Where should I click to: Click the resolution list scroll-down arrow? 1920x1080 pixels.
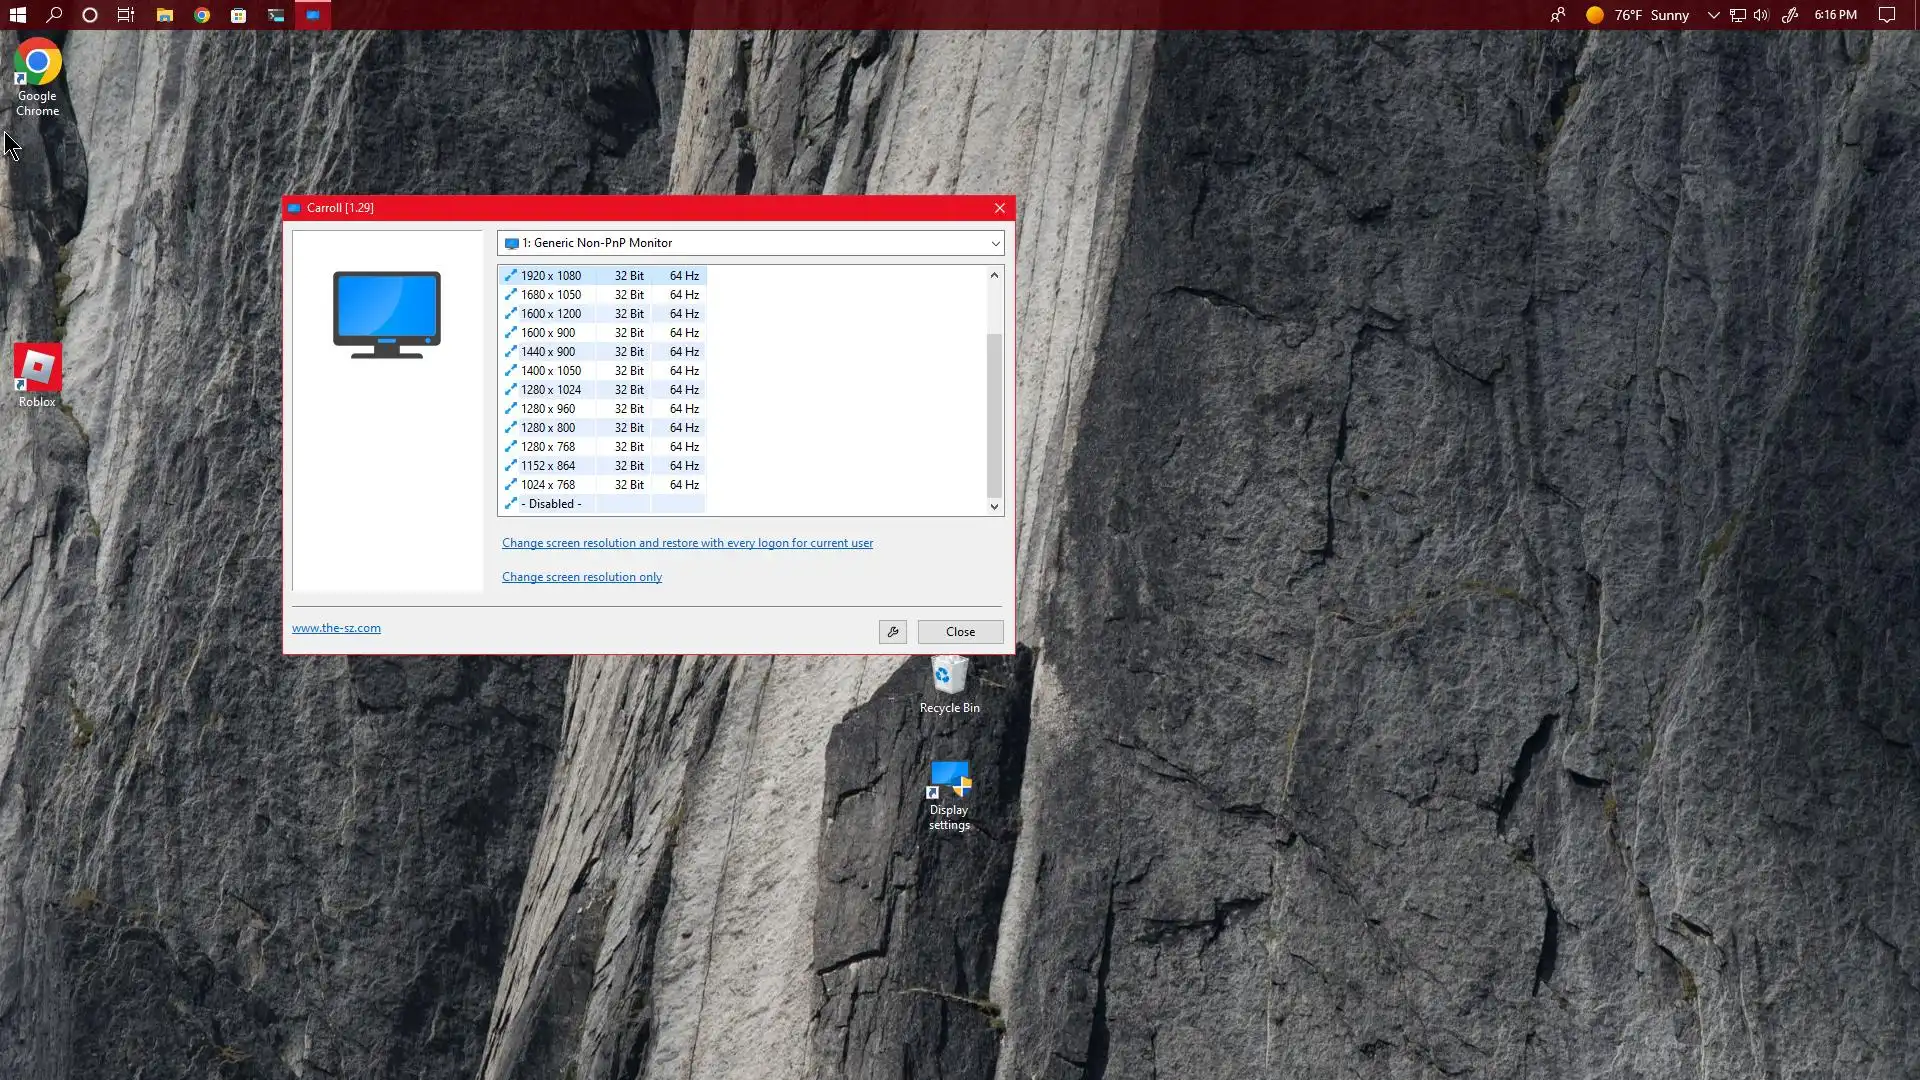point(994,506)
